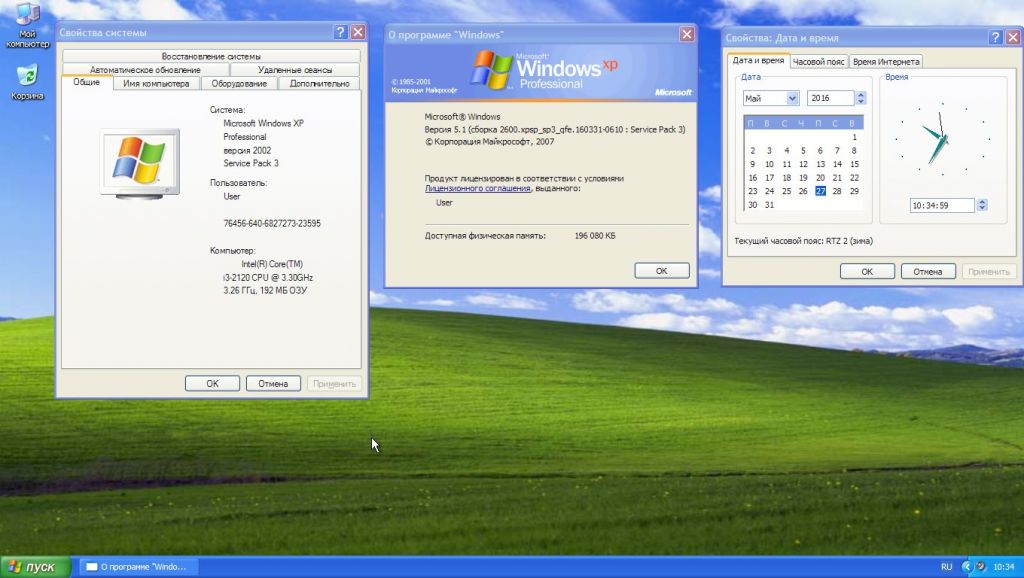
Task: Switch to 'Восстановление системы' tab
Action: point(211,56)
